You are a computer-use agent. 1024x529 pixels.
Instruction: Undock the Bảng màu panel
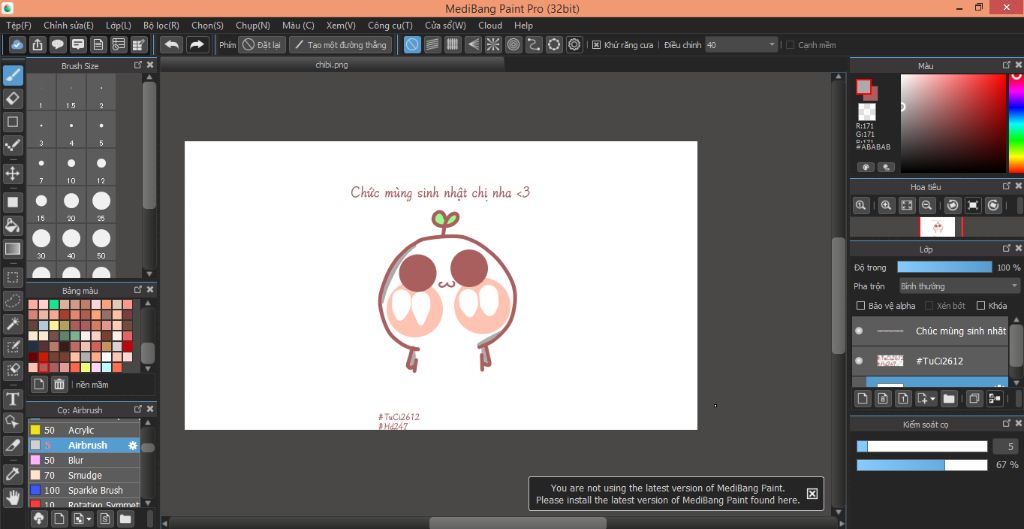[x=138, y=290]
